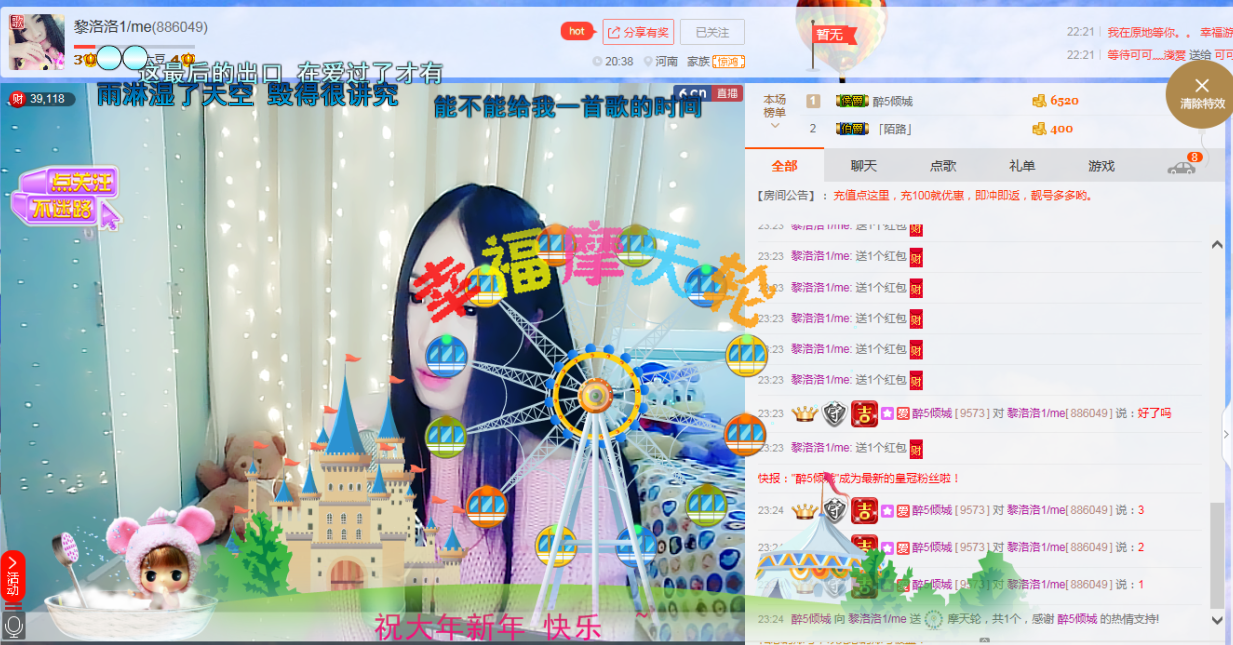This screenshot has height=645, width=1233.
Task: Click the 400 gold coin amount
Action: pos(1052,129)
